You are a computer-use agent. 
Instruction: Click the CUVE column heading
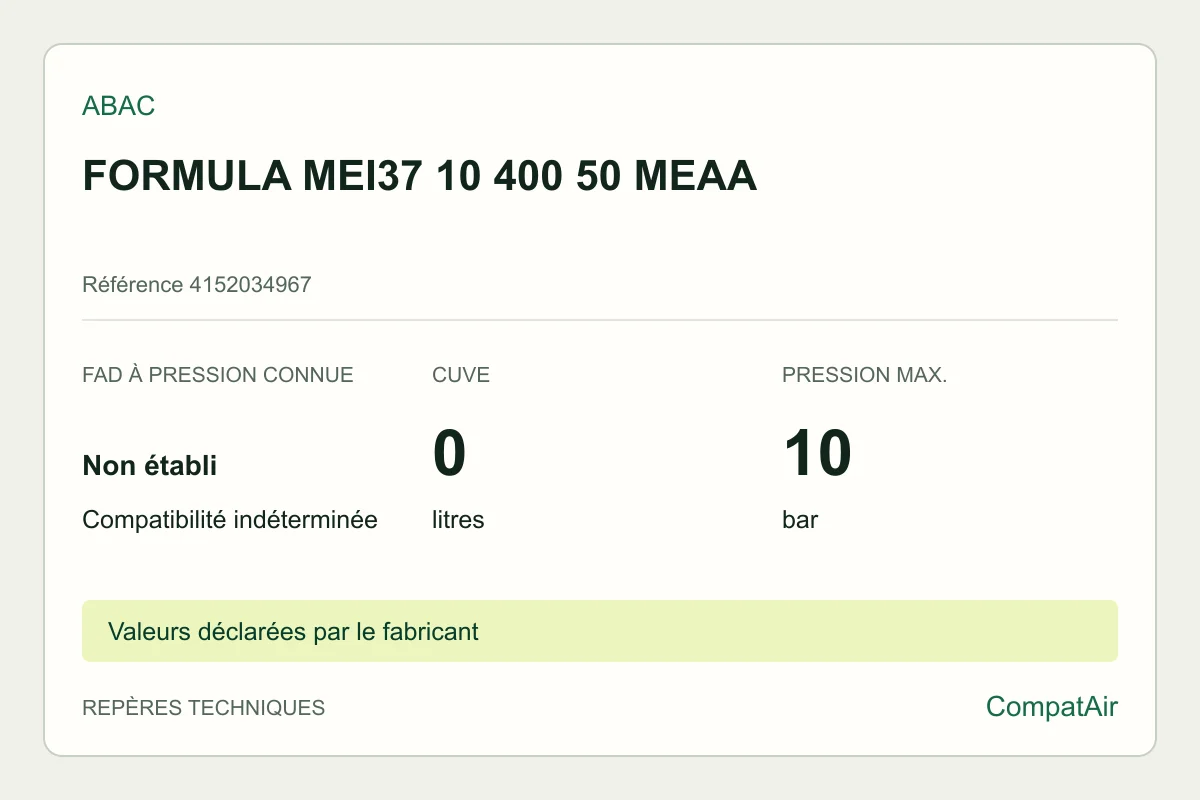[x=461, y=375]
